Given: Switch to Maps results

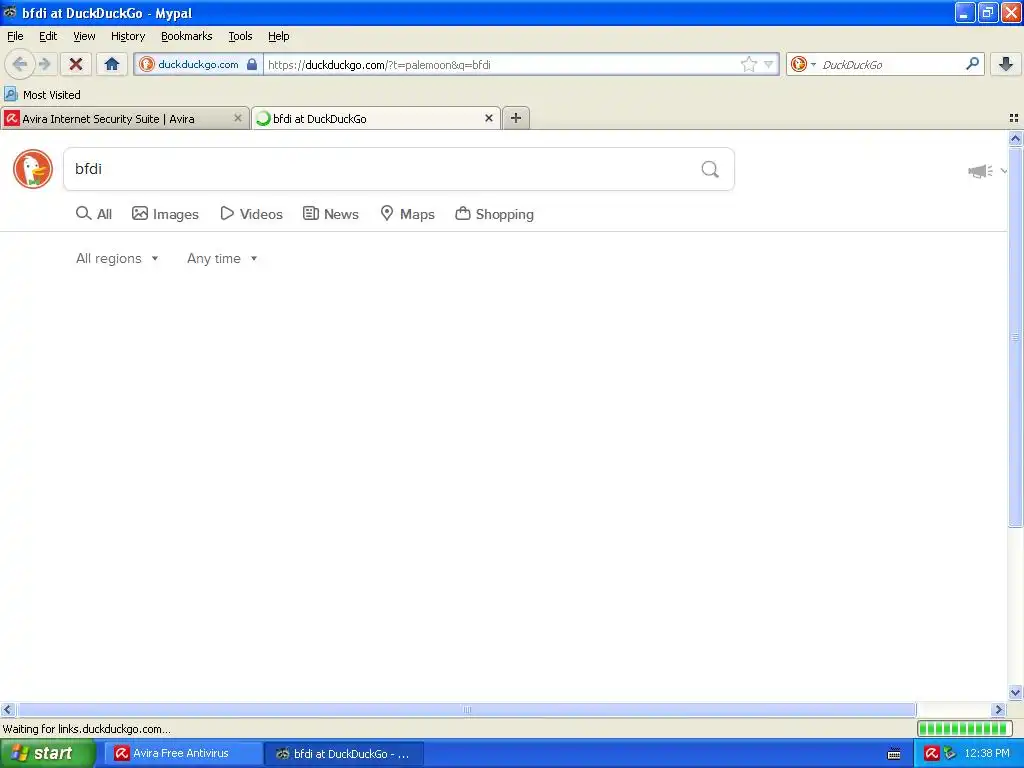Looking at the screenshot, I should [408, 214].
